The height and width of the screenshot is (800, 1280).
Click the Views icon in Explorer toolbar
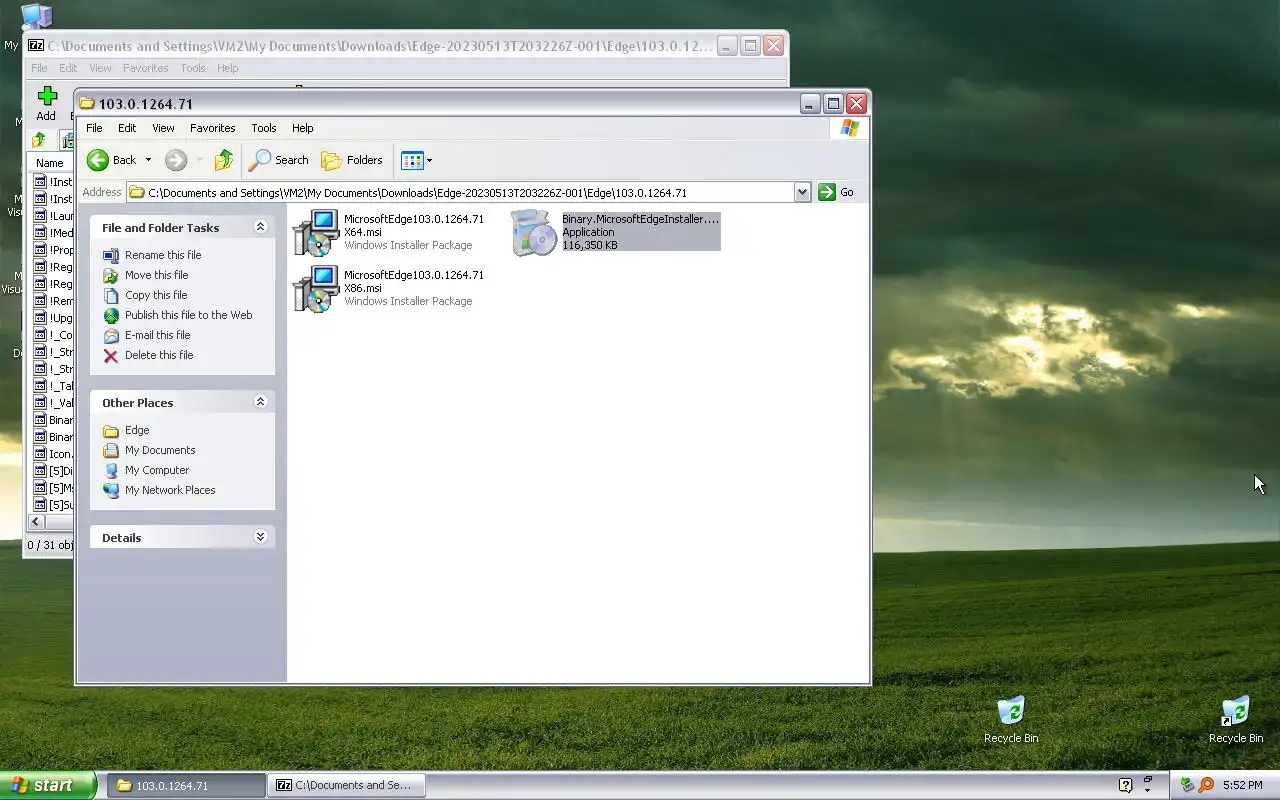tap(411, 160)
